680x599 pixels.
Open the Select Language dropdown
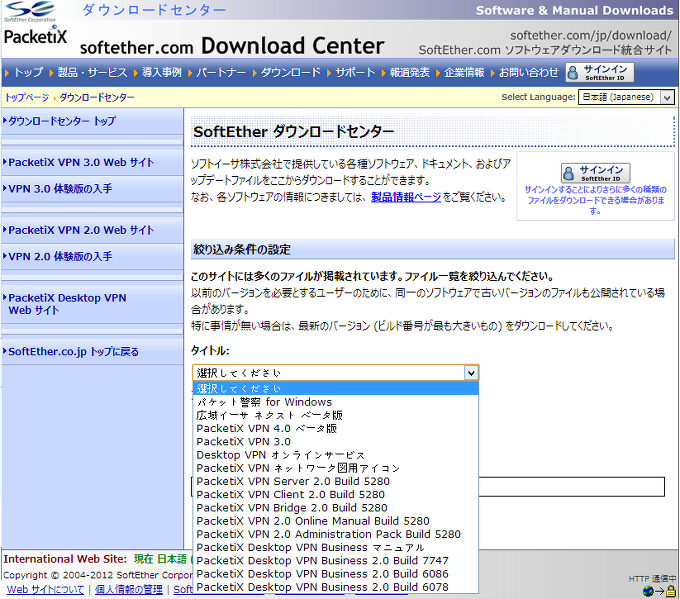626,97
